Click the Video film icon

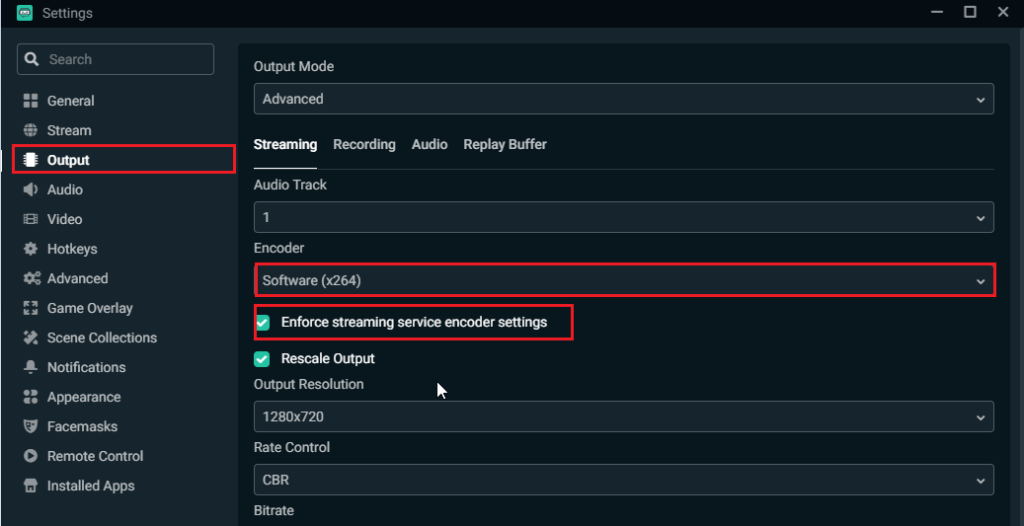pyautogui.click(x=31, y=219)
